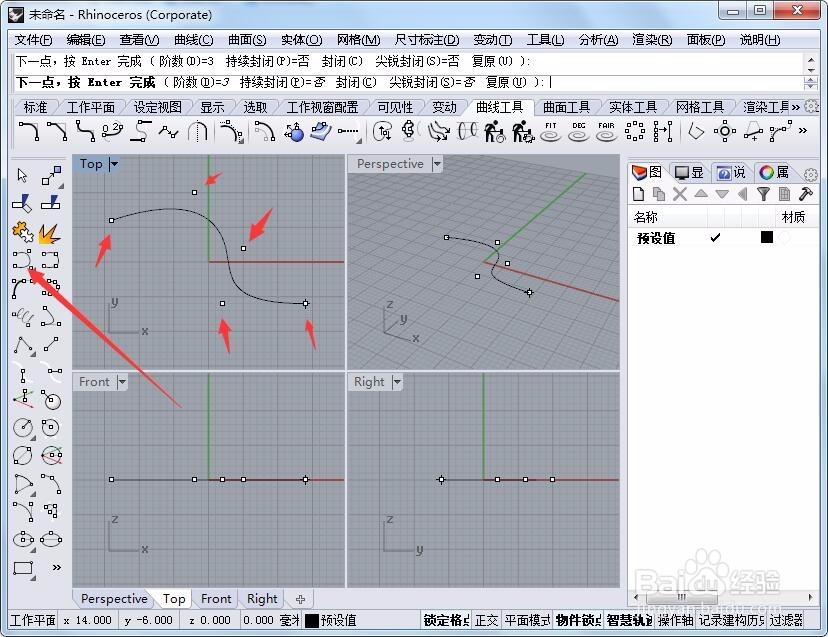This screenshot has width=828, height=637.
Task: Open the Perspective viewport dropdown menu
Action: coord(437,164)
